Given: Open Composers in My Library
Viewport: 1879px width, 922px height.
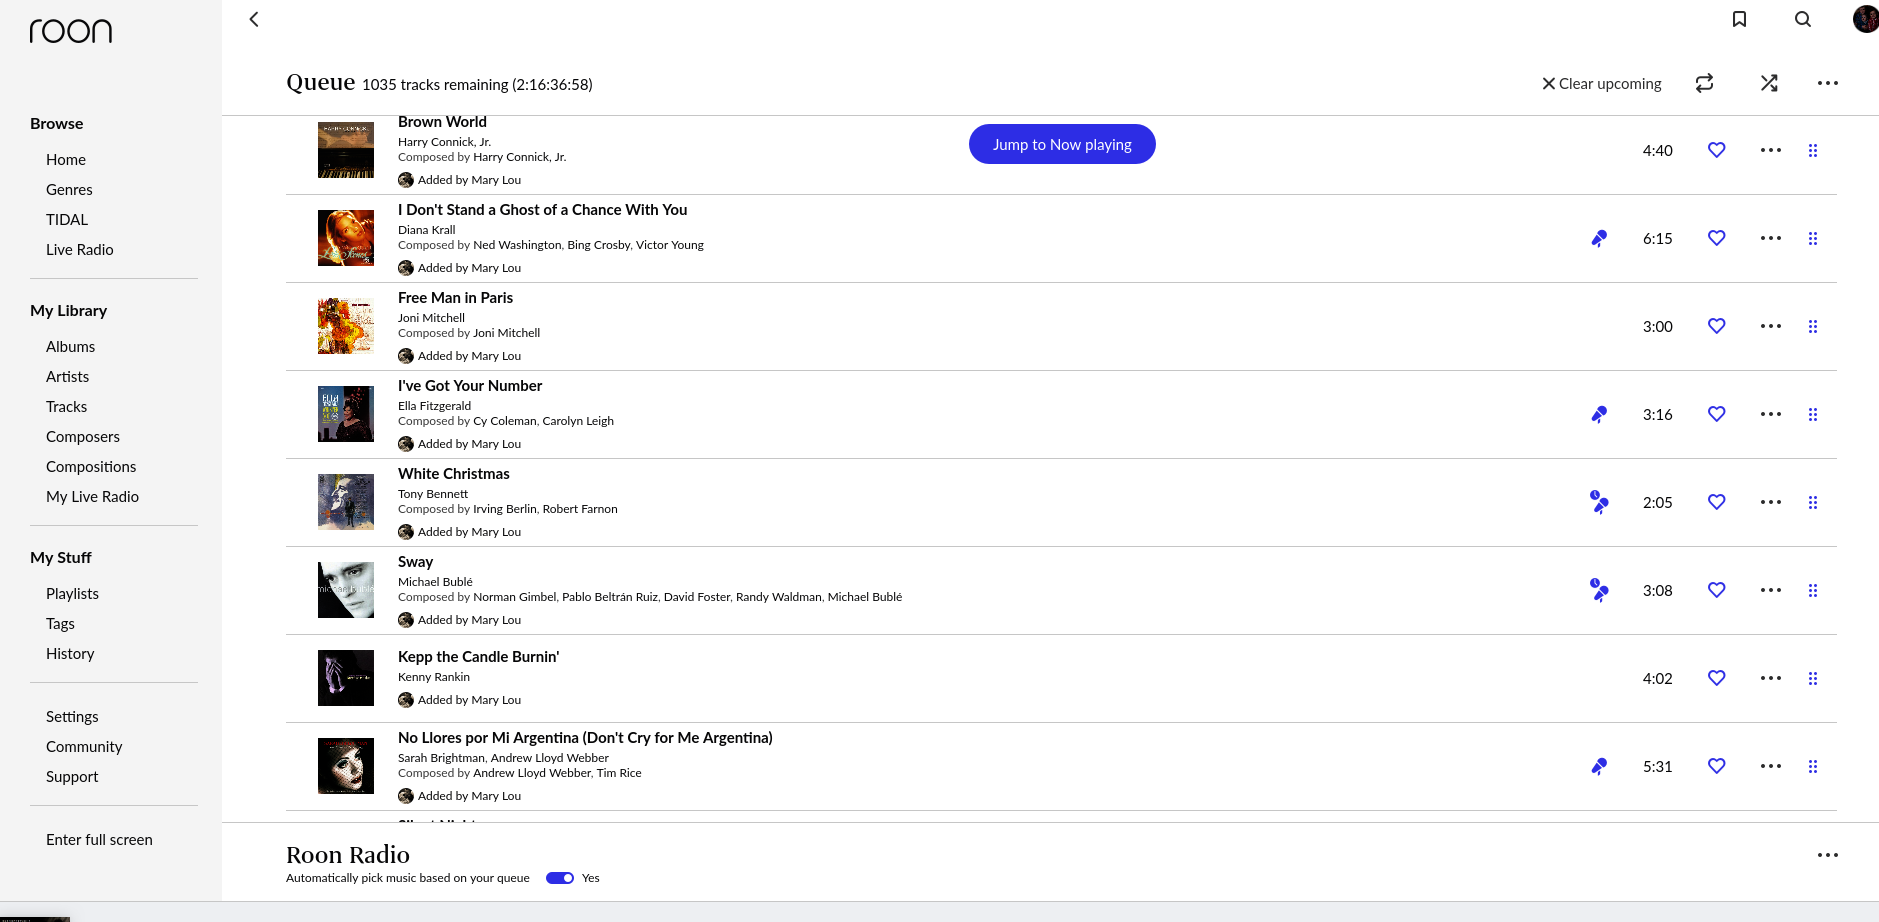Looking at the screenshot, I should point(83,437).
